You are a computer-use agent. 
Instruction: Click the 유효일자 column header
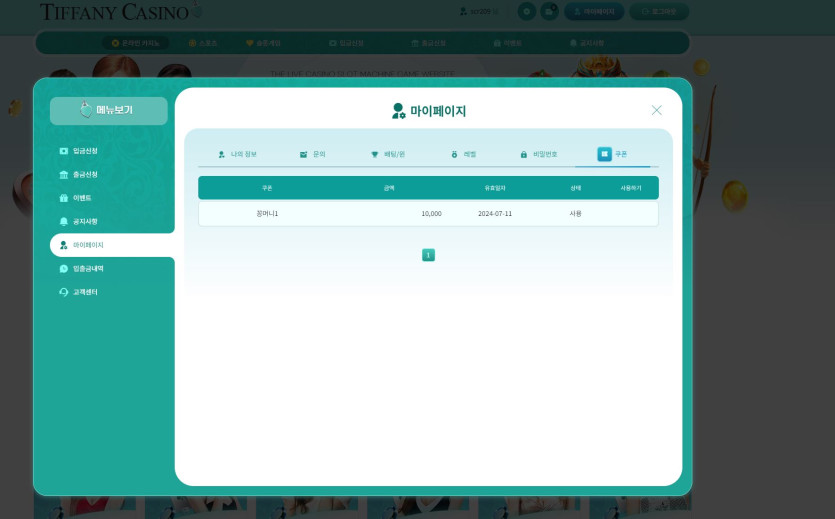tap(495, 188)
